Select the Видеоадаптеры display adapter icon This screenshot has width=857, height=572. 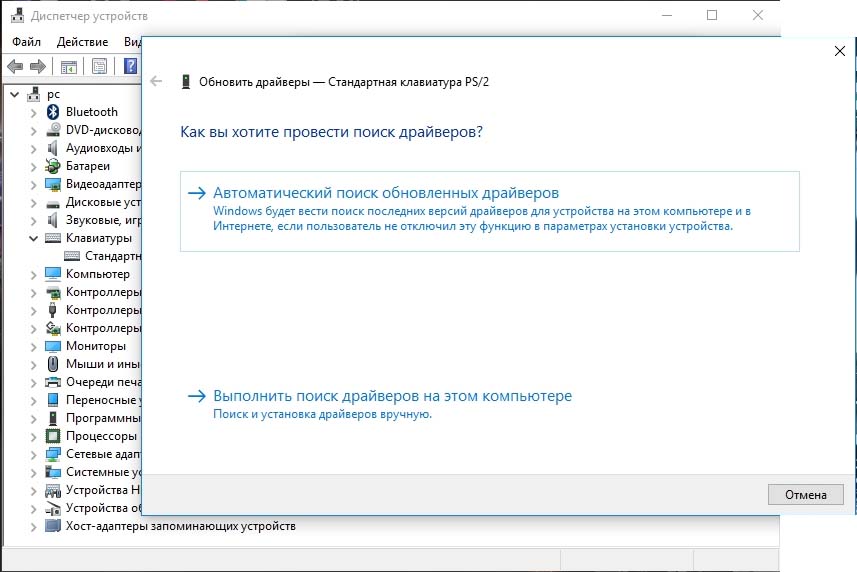pos(53,184)
